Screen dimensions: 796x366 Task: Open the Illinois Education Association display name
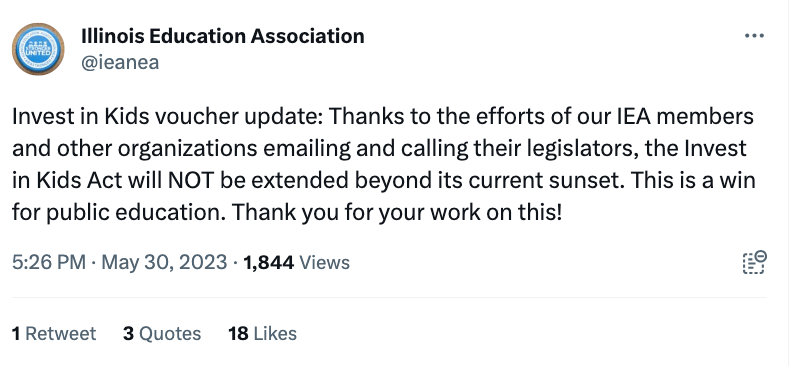point(223,36)
